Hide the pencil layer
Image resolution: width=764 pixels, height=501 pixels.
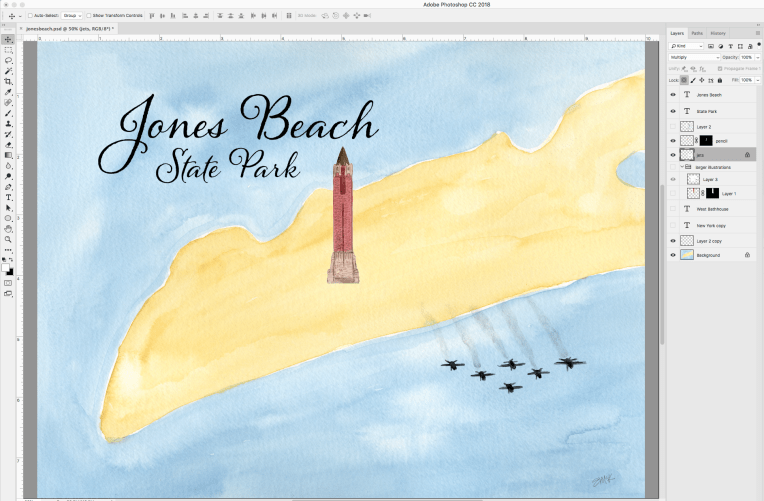pos(673,141)
